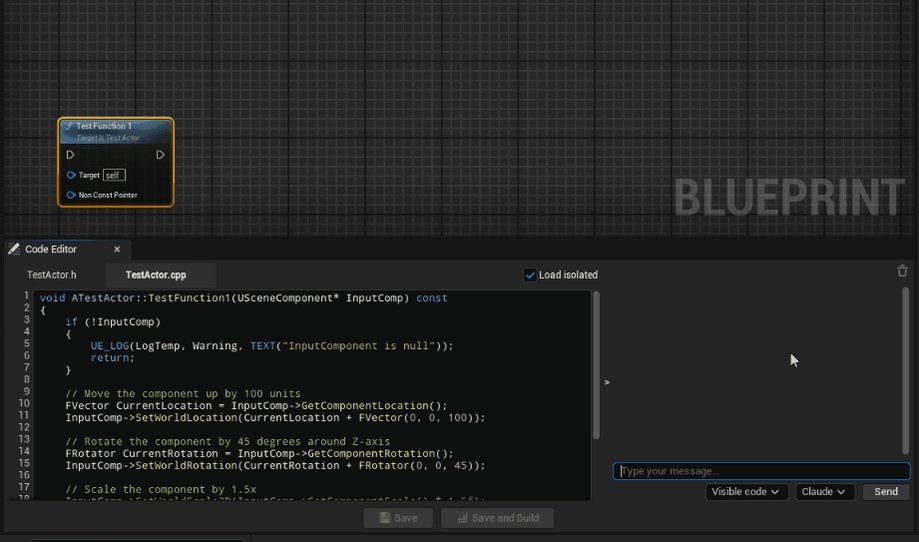Click the SetWorldLocation code line
This screenshot has width=919, height=542.
(275, 418)
